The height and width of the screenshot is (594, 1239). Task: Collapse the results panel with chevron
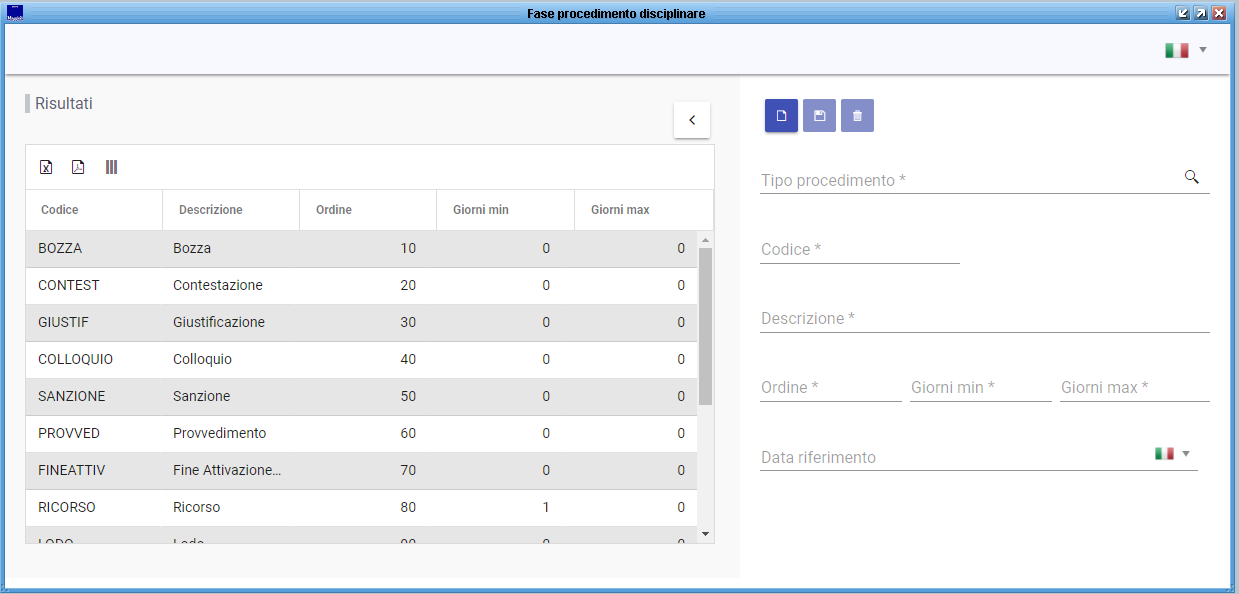[692, 120]
